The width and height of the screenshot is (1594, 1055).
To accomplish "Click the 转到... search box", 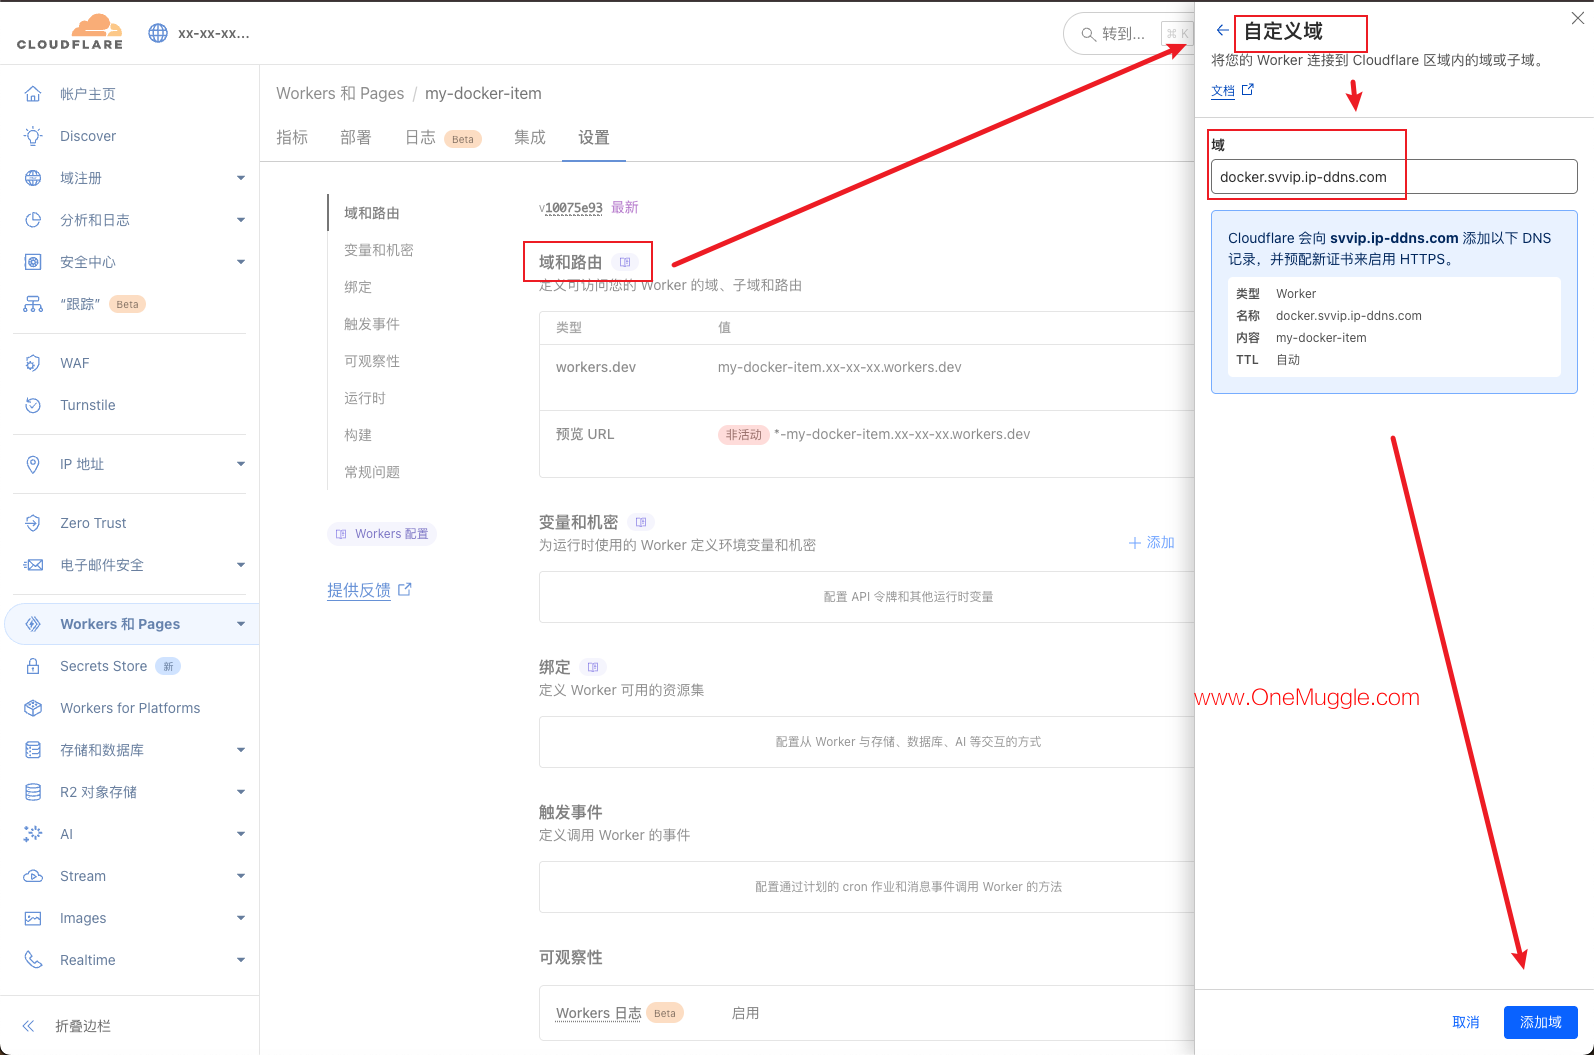I will (x=1128, y=34).
